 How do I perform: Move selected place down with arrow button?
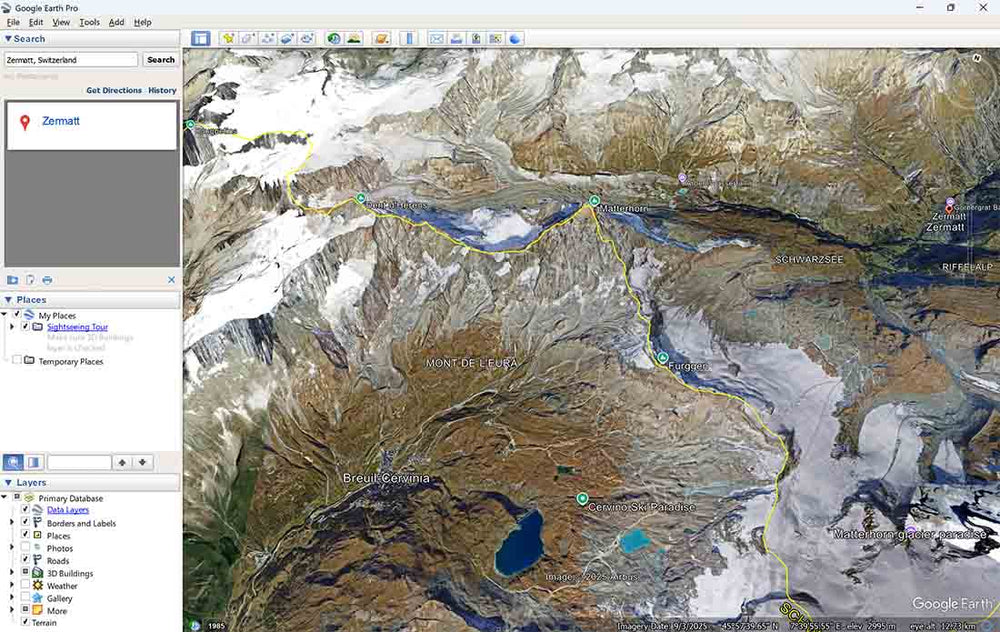[x=142, y=462]
